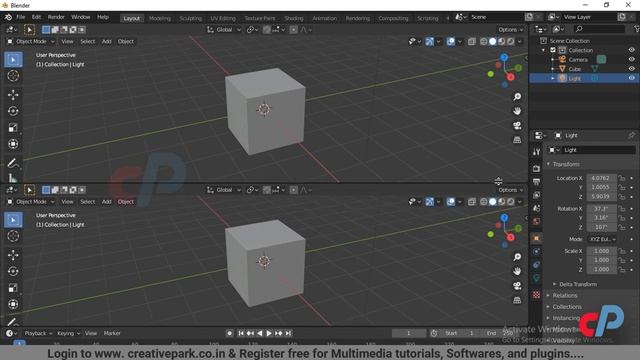Select the Move tool in lower viewport

click(x=13, y=255)
